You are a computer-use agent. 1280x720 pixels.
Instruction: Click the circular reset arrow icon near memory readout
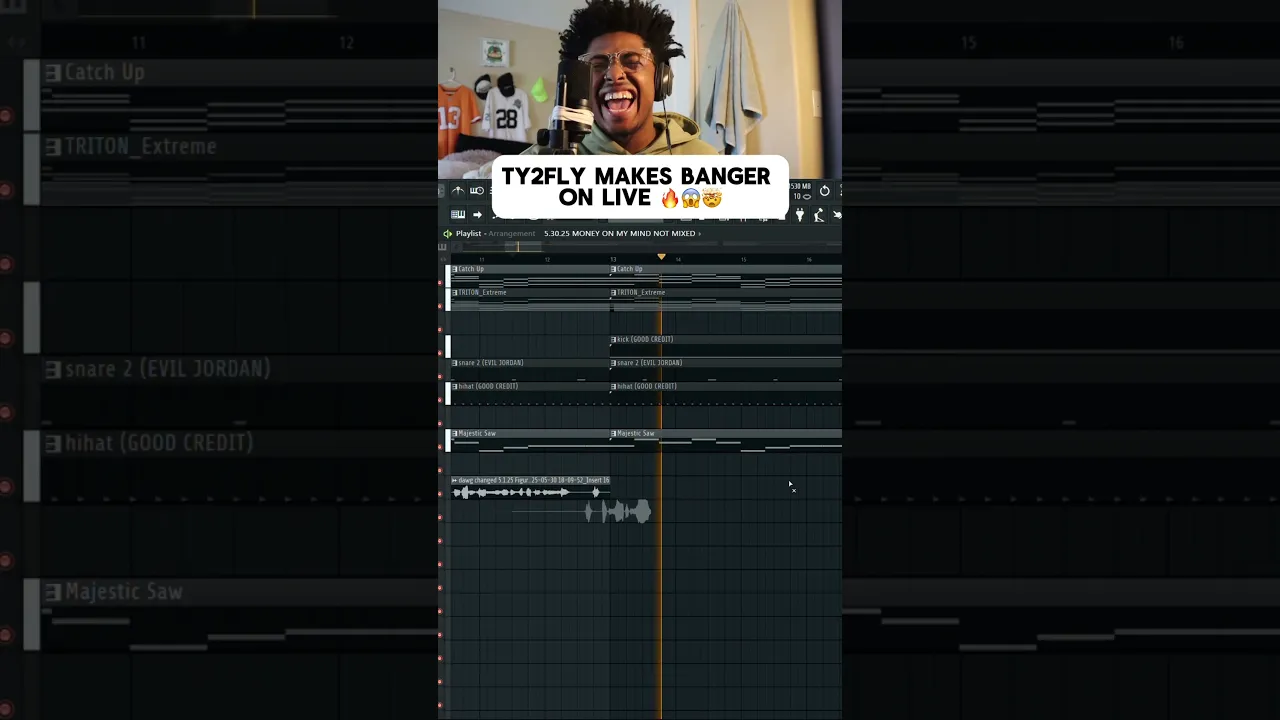pos(824,190)
